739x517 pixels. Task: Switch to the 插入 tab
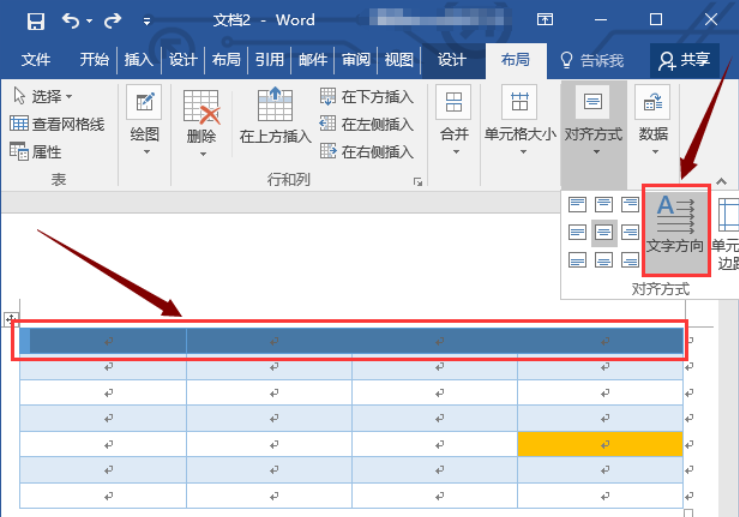click(139, 60)
